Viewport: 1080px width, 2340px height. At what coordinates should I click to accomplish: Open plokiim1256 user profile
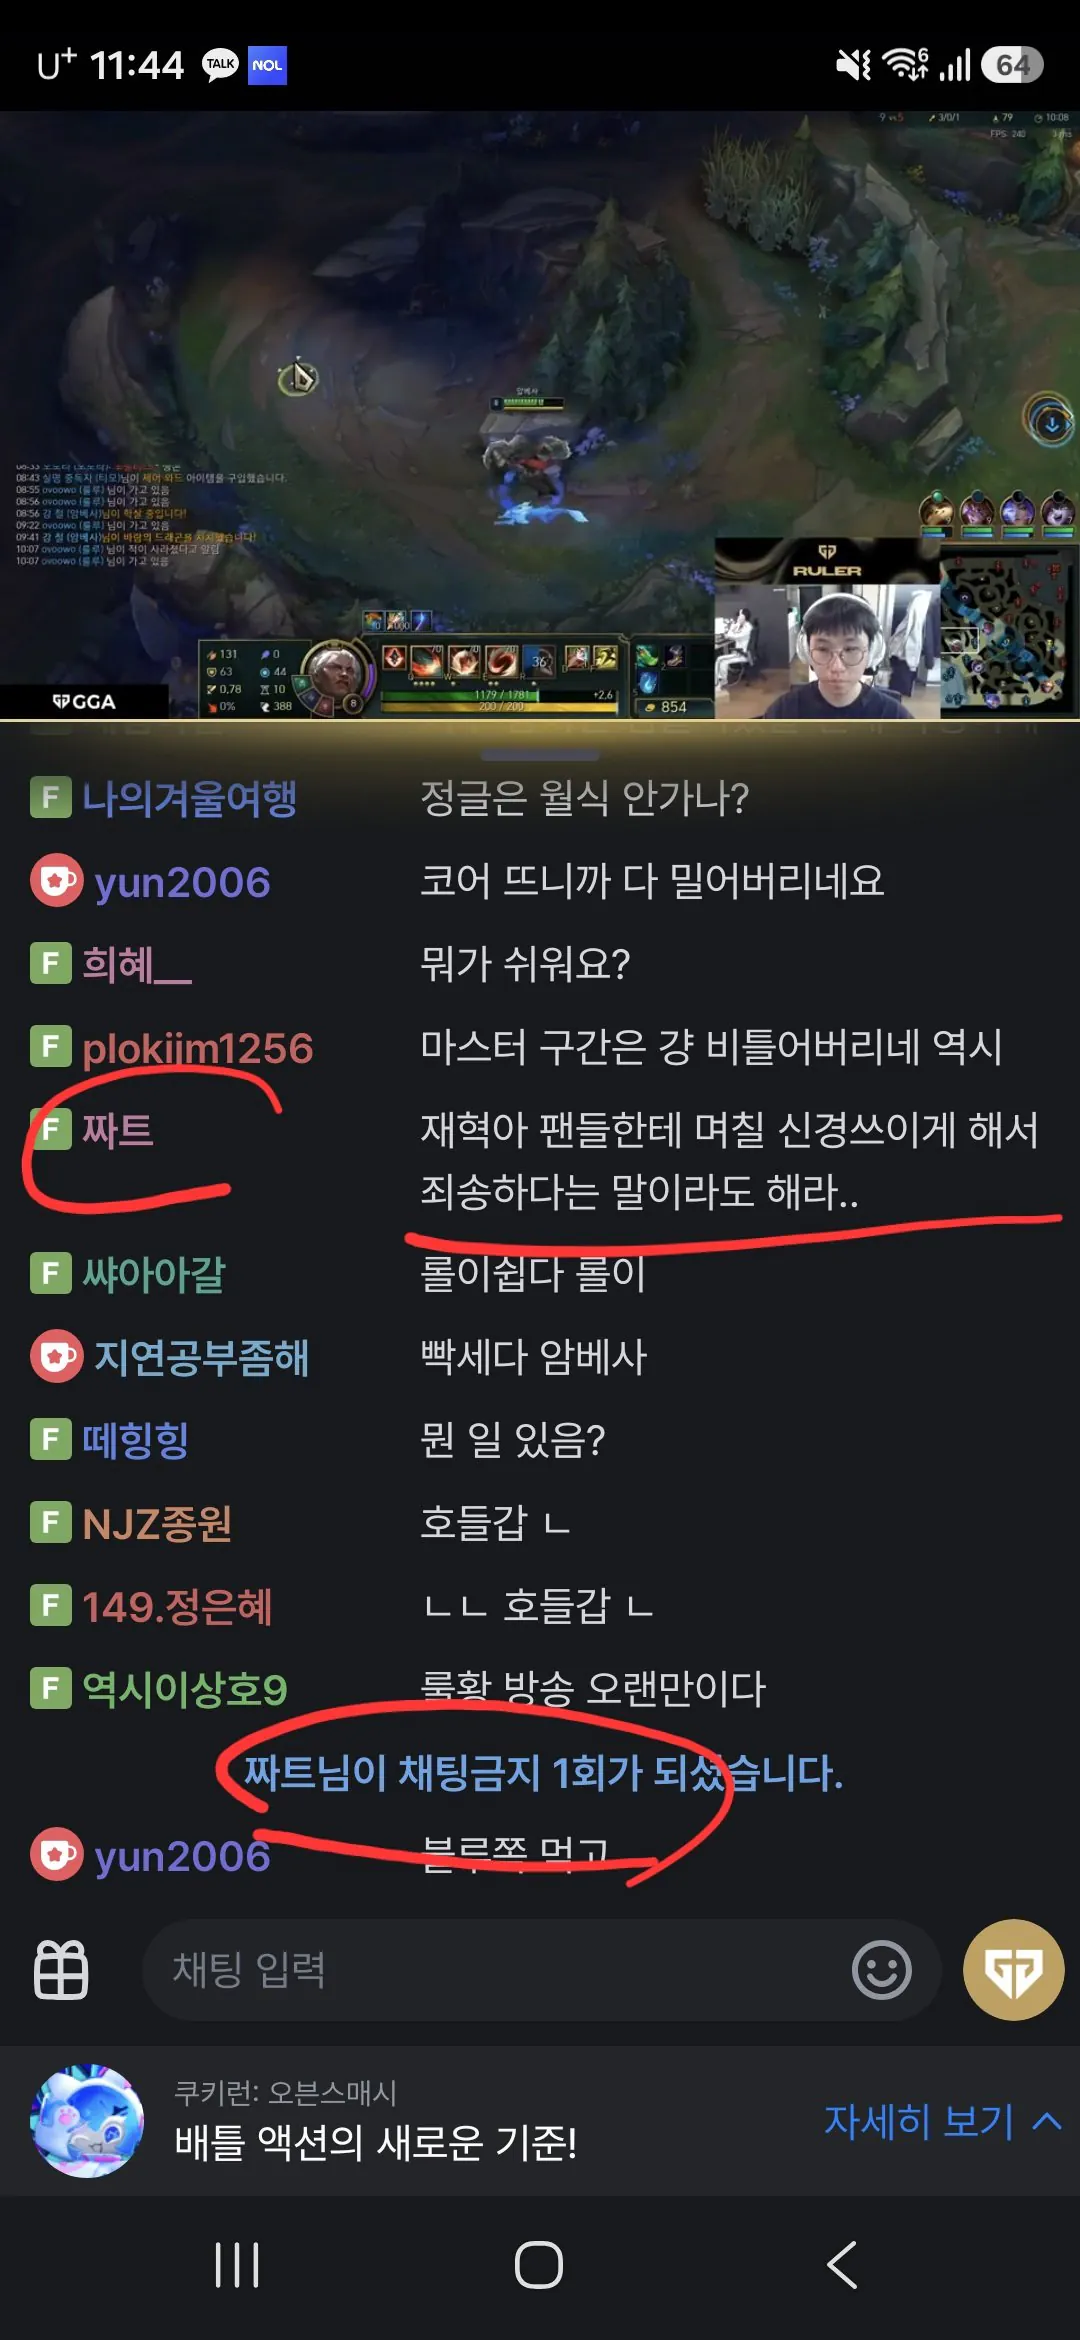(198, 1048)
